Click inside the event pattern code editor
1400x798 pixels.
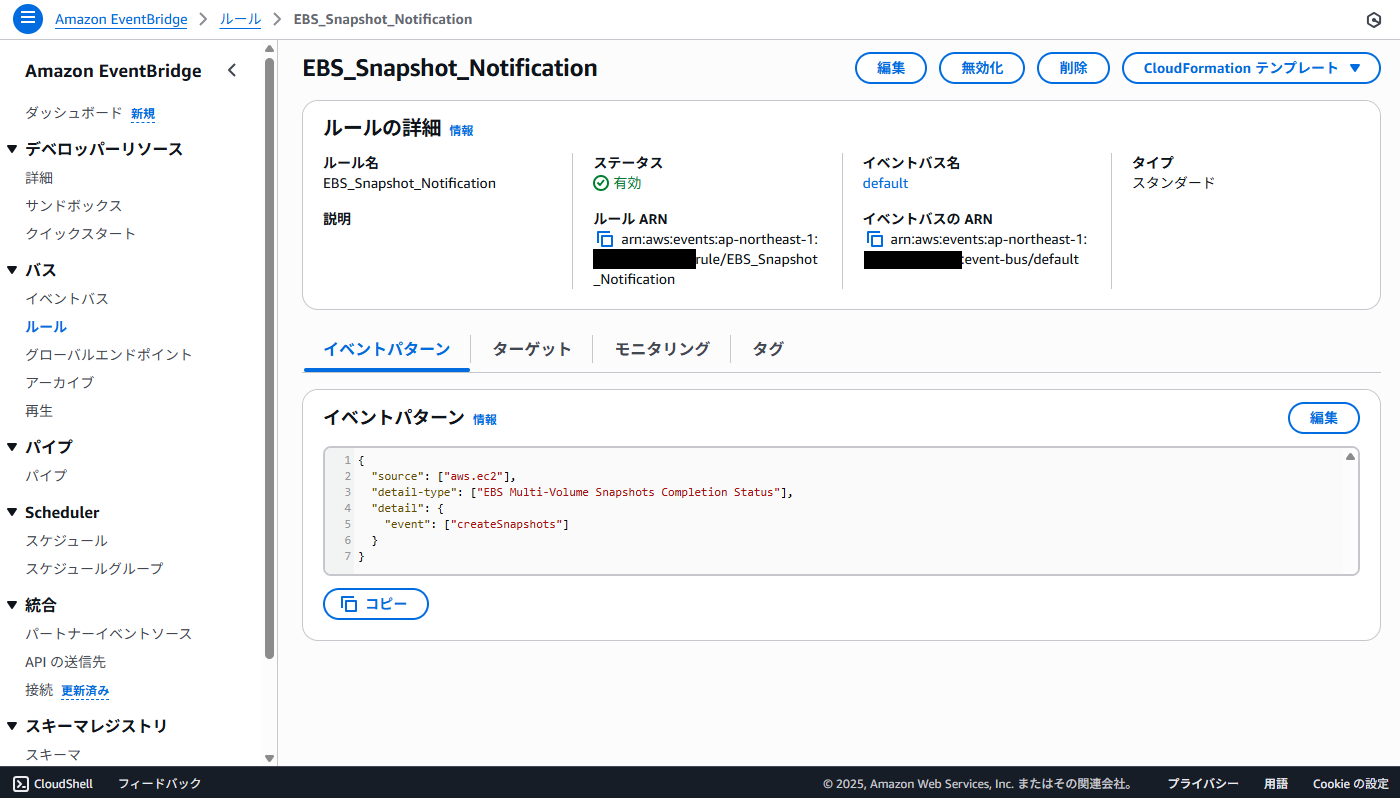(841, 511)
